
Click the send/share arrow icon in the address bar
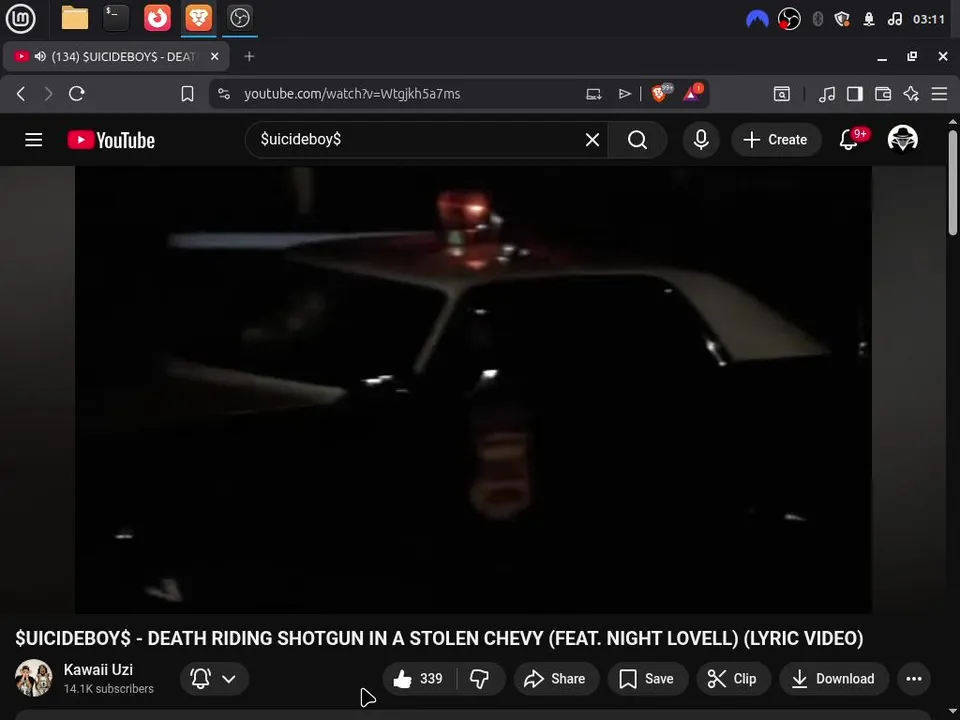[x=624, y=94]
